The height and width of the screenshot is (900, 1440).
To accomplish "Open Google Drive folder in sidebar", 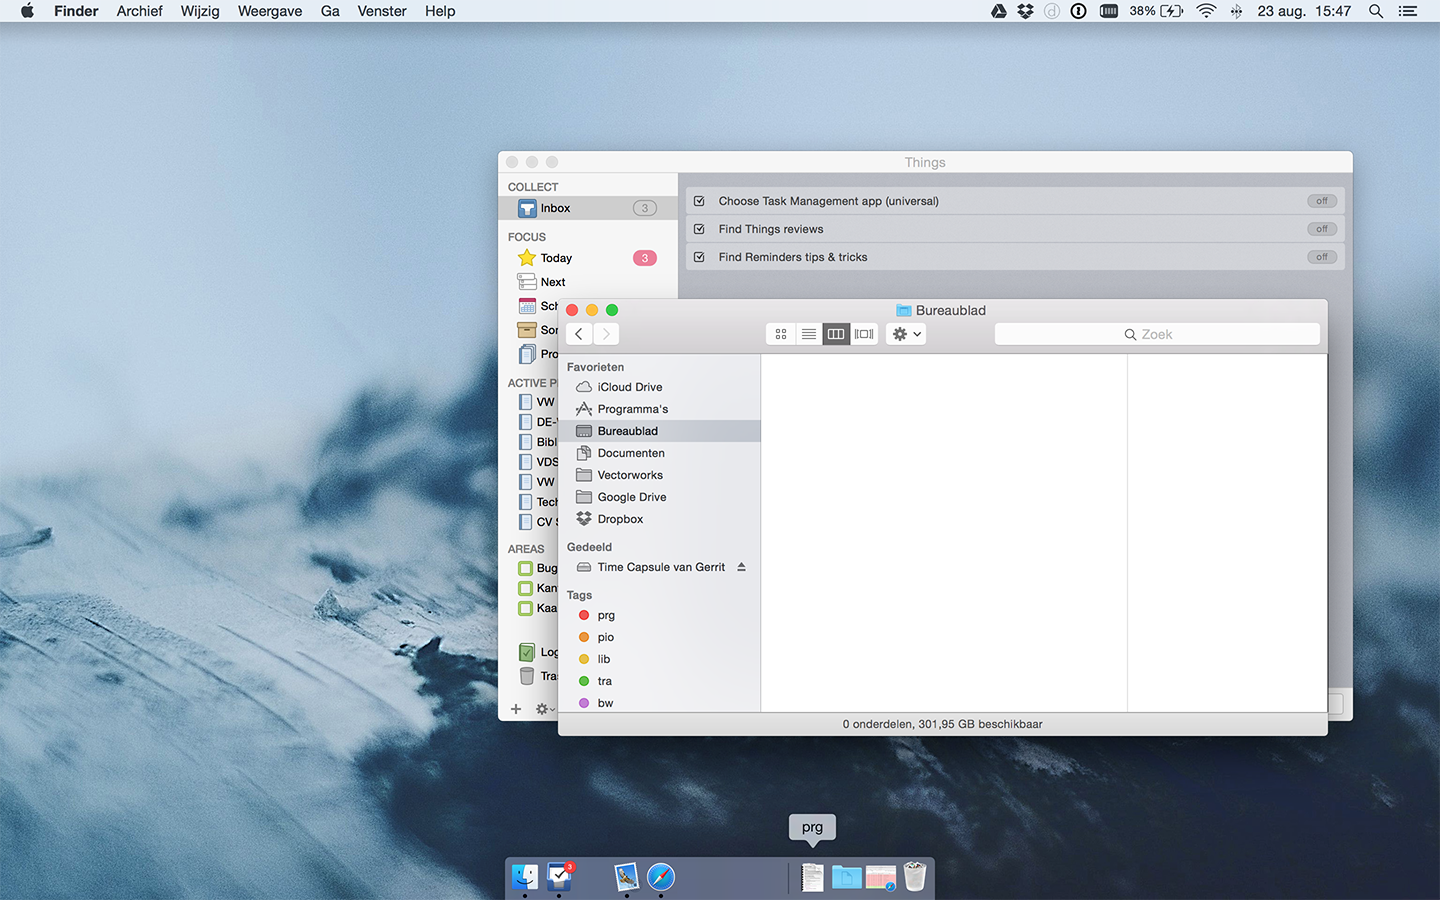I will click(660, 497).
